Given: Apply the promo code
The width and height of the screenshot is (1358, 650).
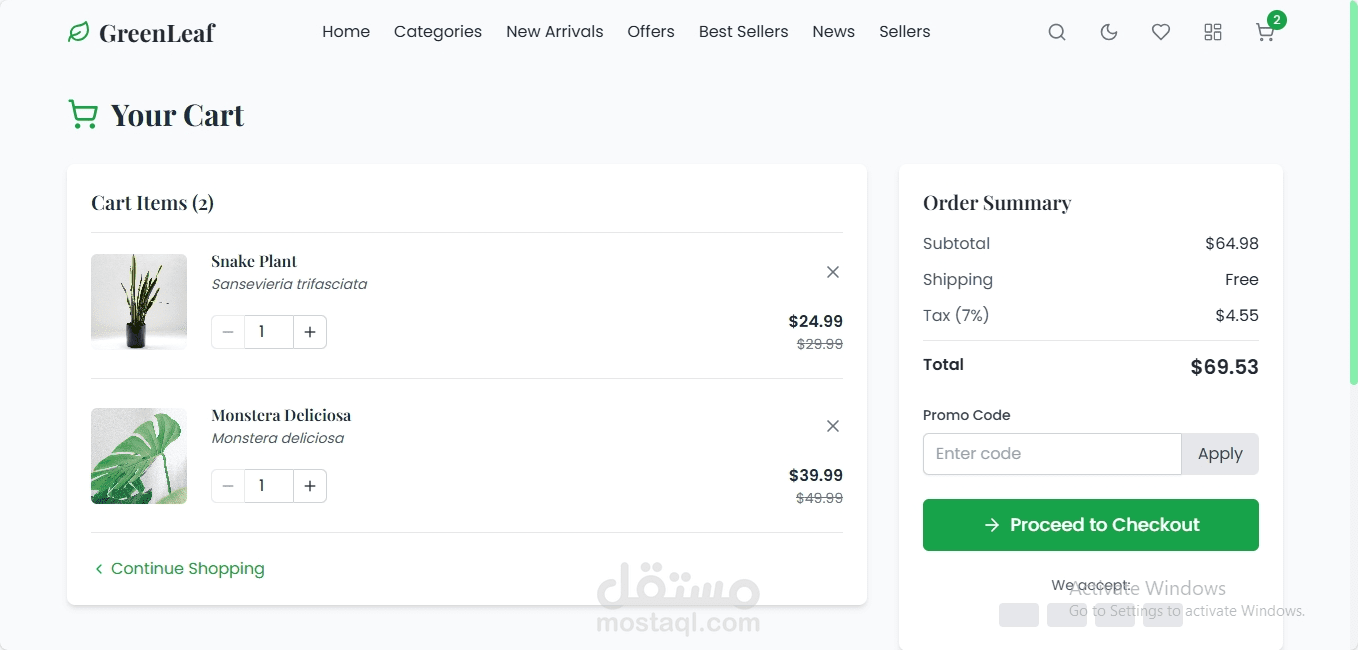Looking at the screenshot, I should click(x=1220, y=454).
